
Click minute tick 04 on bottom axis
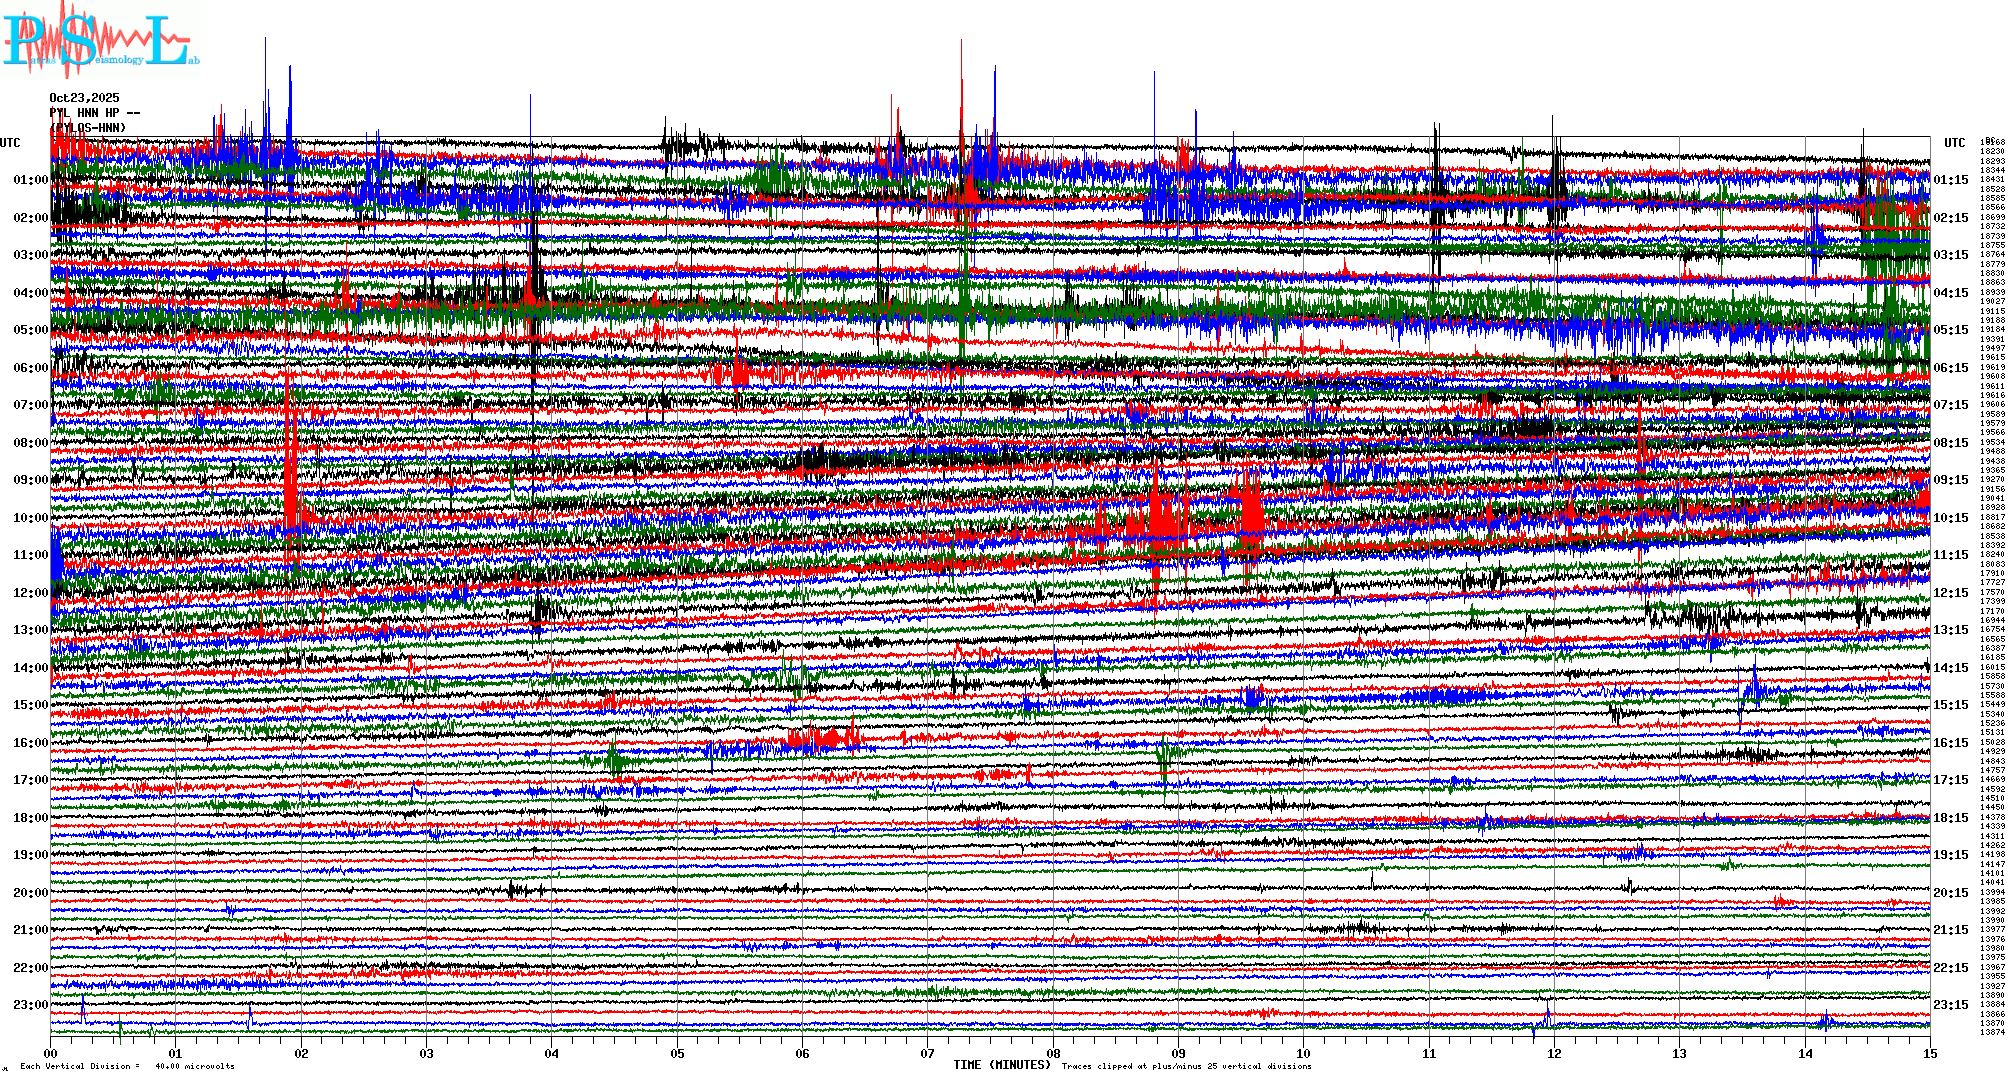[x=552, y=1054]
